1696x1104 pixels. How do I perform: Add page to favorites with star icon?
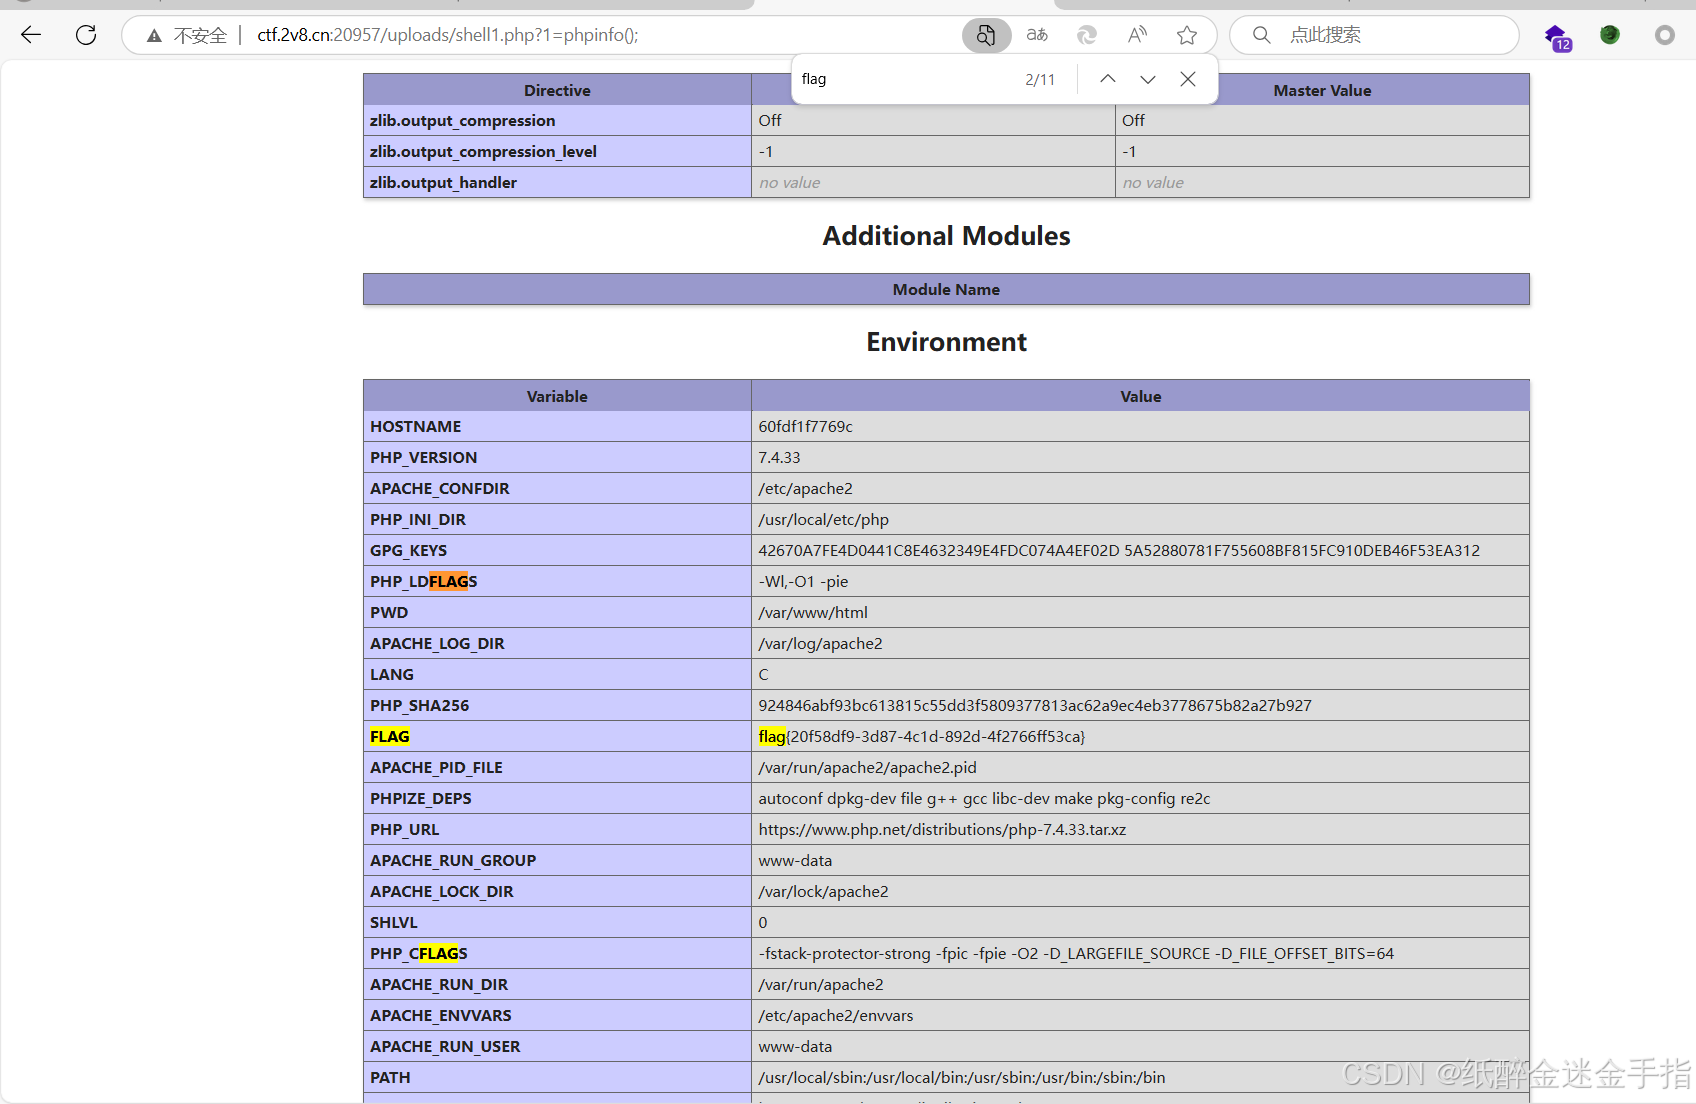[1187, 35]
